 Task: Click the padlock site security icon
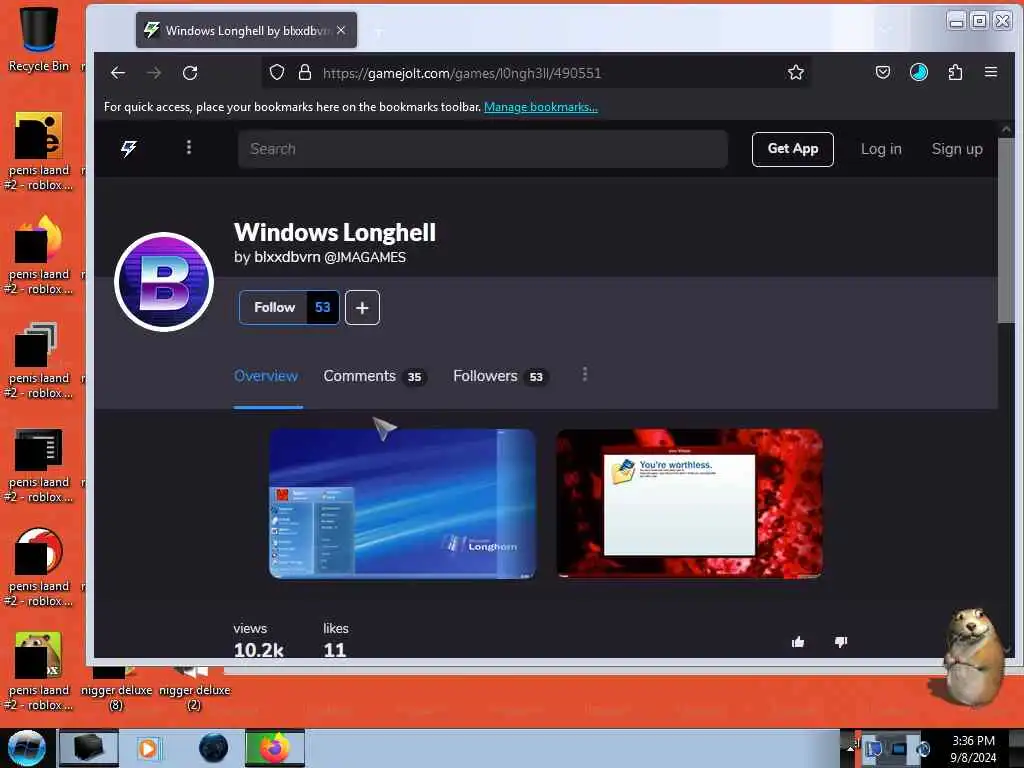(x=304, y=72)
